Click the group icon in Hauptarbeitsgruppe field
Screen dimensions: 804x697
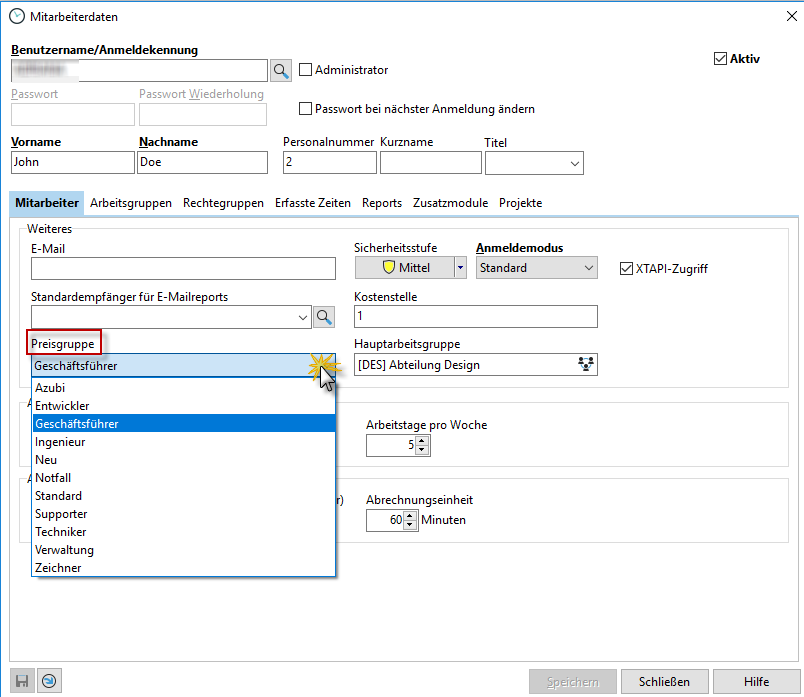tap(586, 365)
